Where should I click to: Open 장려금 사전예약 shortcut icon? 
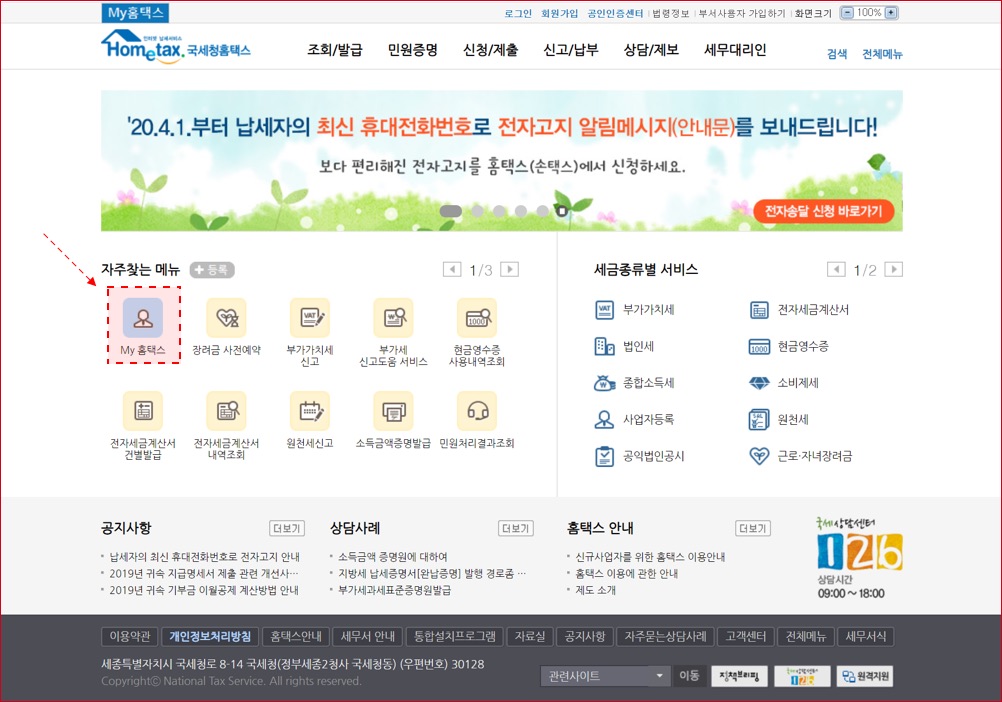pos(226,317)
